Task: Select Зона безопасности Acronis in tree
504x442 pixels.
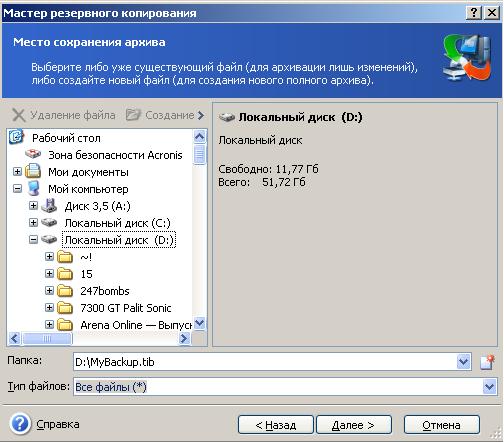Action: point(115,155)
